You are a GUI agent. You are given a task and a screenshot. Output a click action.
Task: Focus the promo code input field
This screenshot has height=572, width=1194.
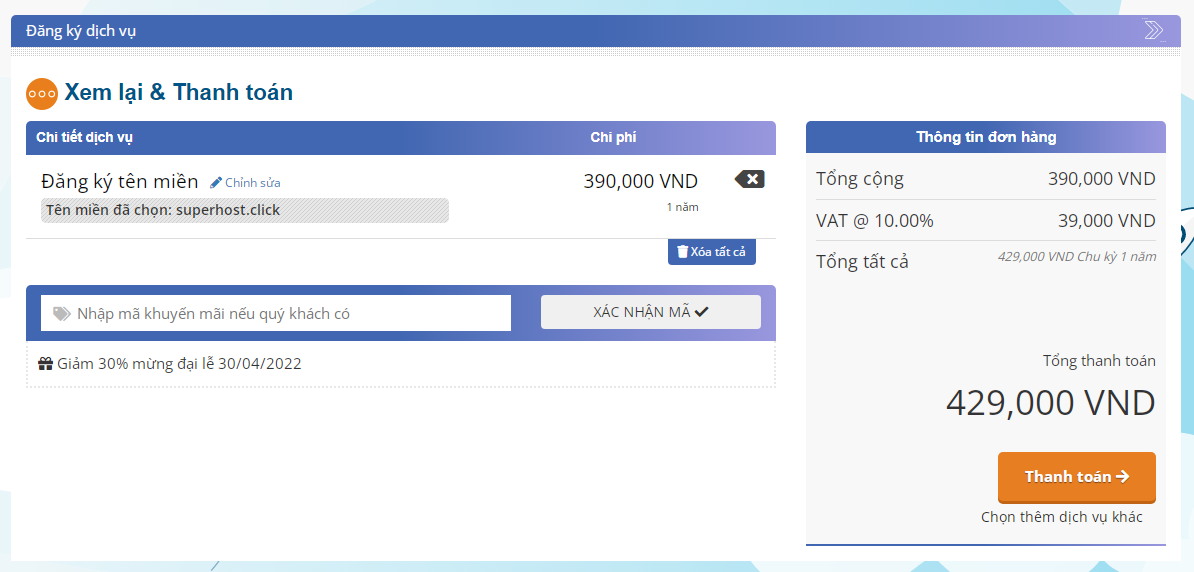click(x=290, y=313)
